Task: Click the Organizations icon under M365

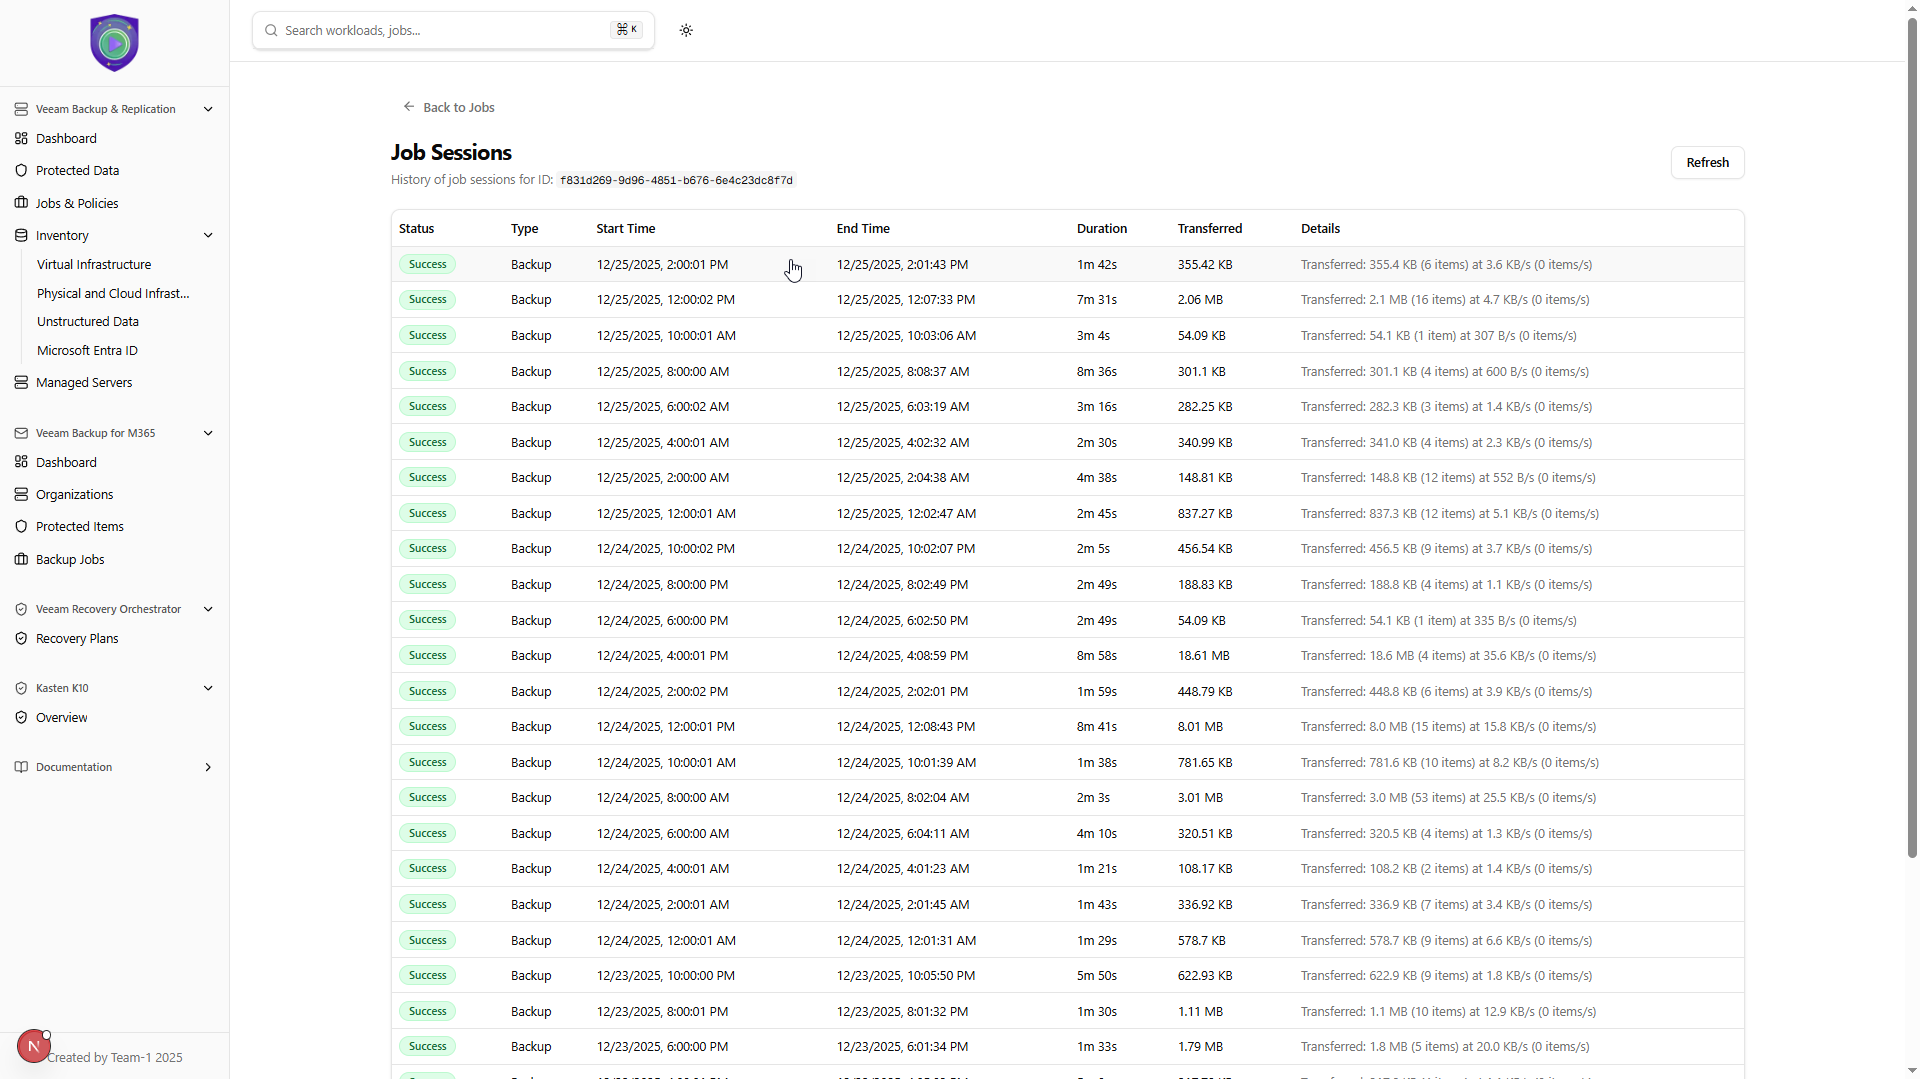Action: tap(21, 495)
